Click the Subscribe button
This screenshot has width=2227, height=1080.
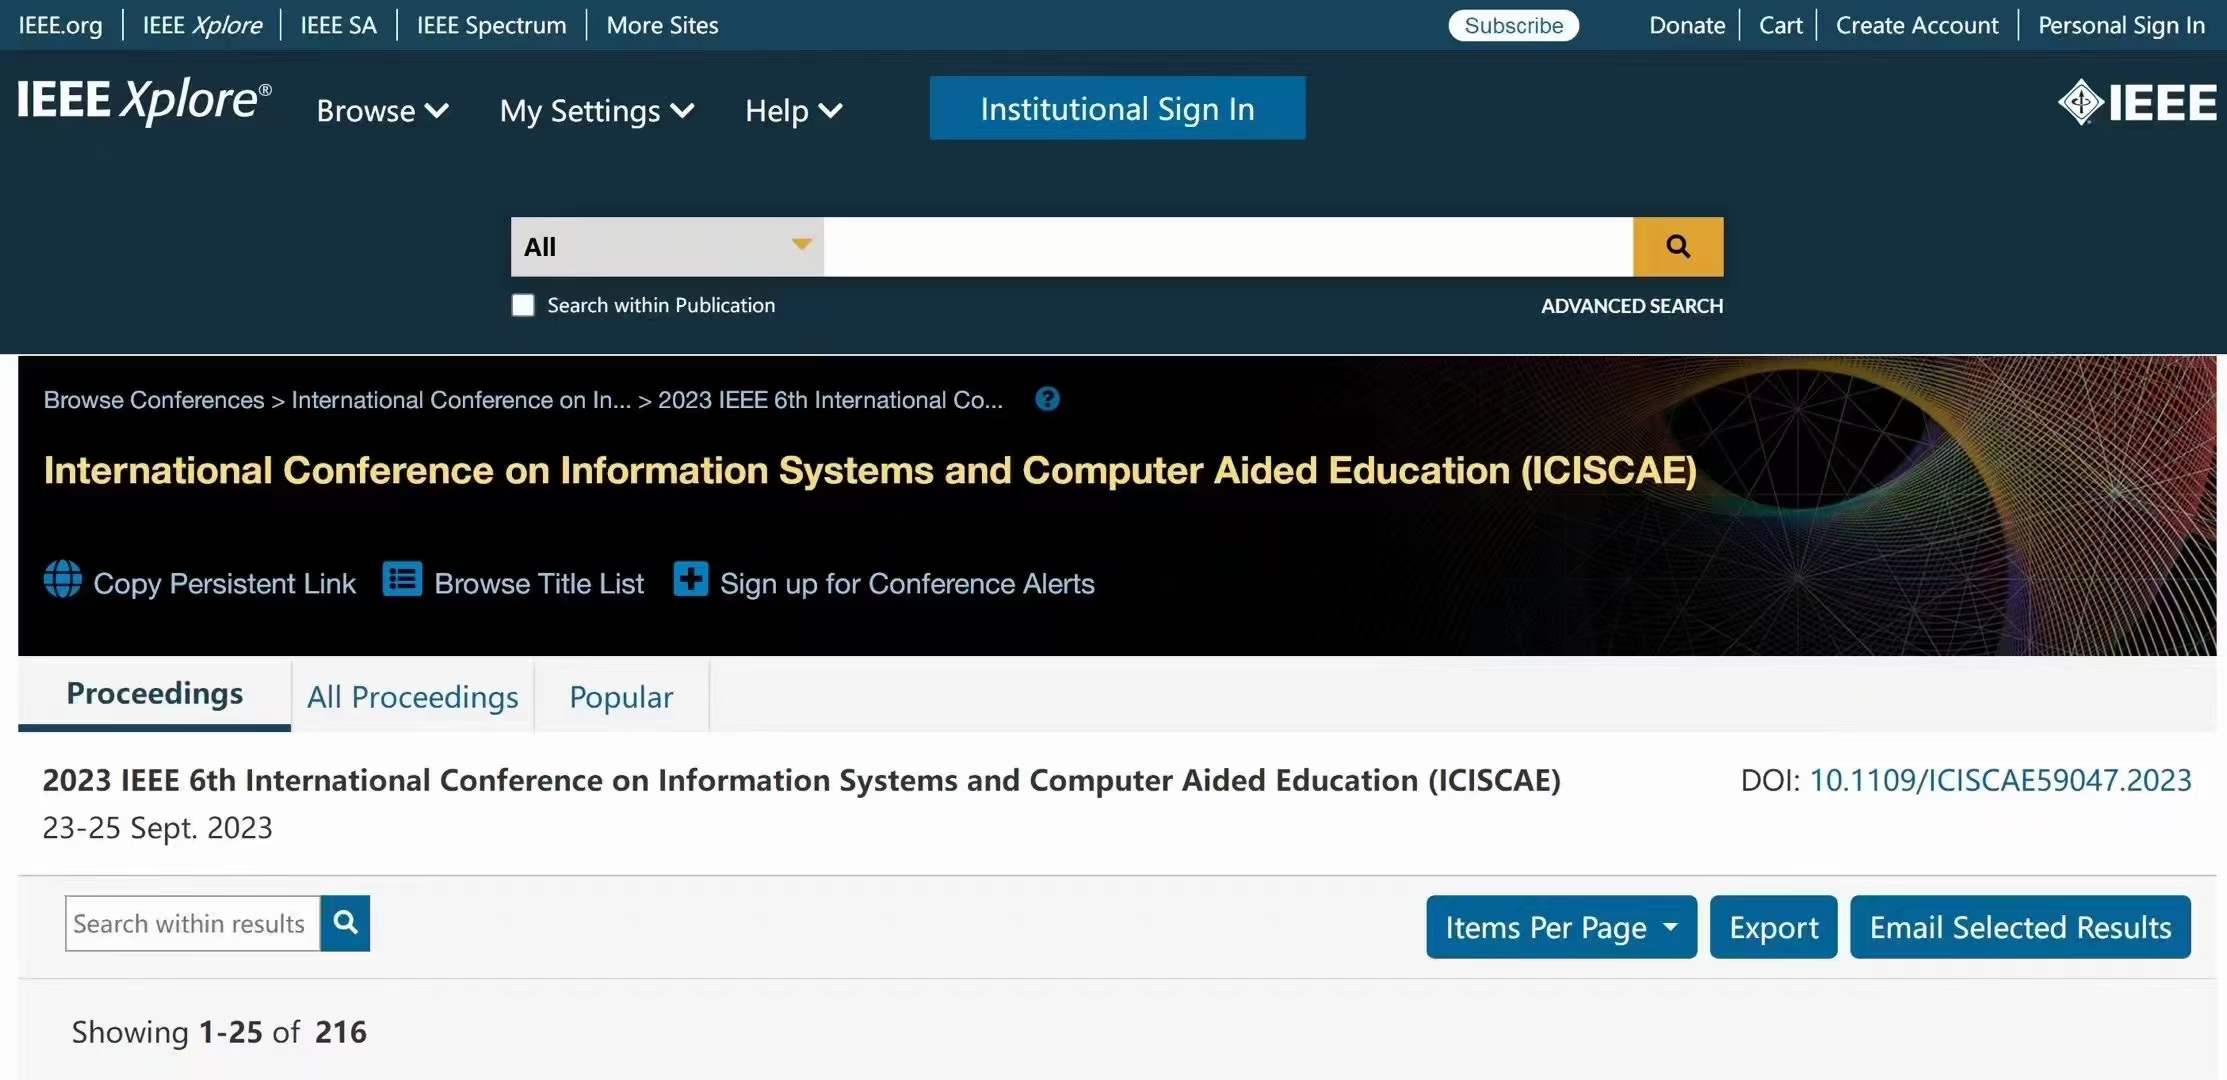(1513, 25)
